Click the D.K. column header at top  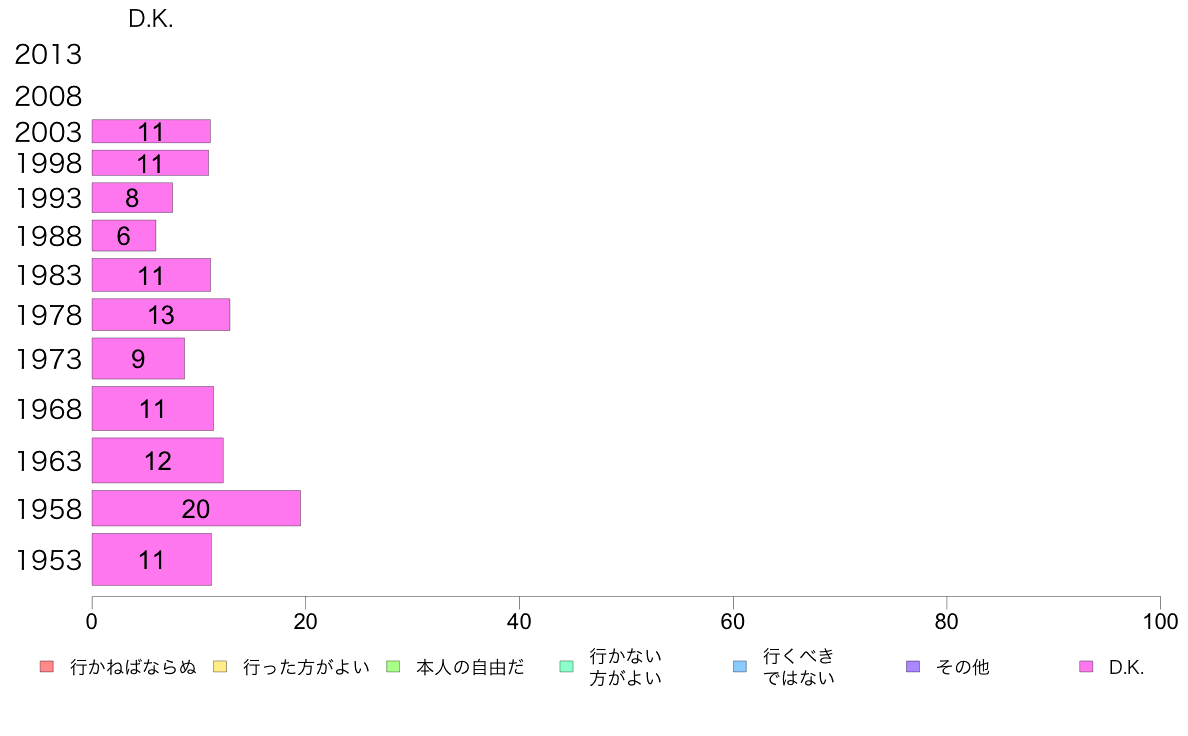pyautogui.click(x=151, y=19)
